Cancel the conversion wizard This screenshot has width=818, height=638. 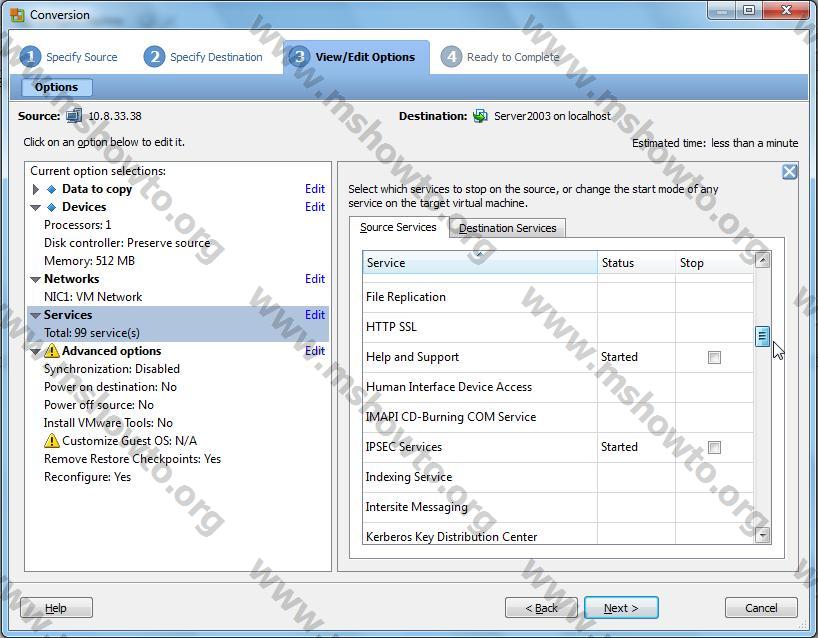tap(761, 608)
